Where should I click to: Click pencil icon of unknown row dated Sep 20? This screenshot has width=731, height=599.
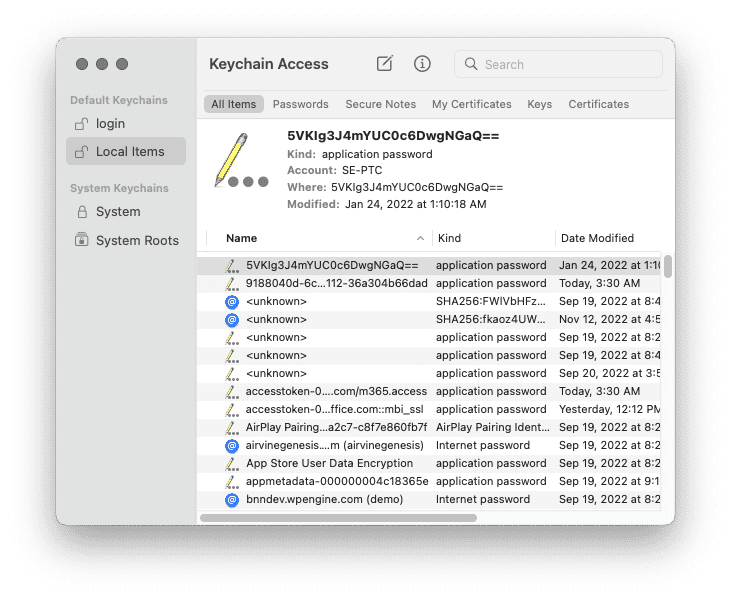(x=232, y=374)
